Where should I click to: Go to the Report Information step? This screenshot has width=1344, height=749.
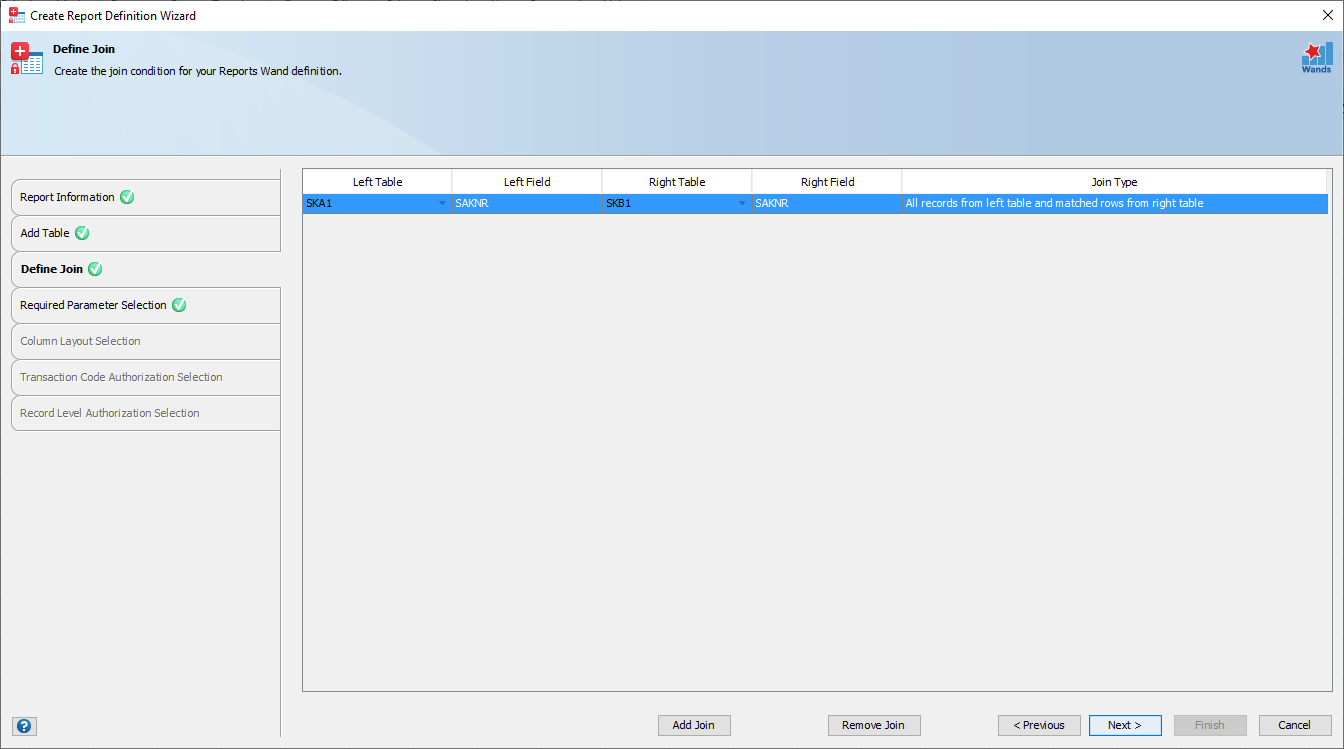tap(145, 197)
